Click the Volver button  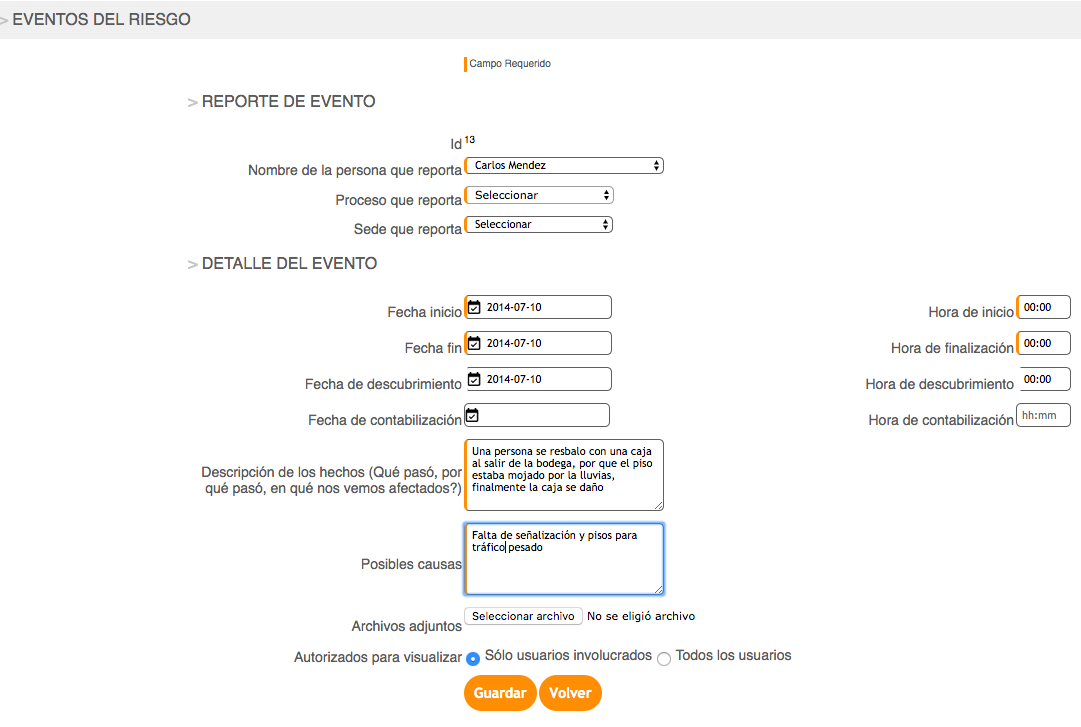[570, 693]
